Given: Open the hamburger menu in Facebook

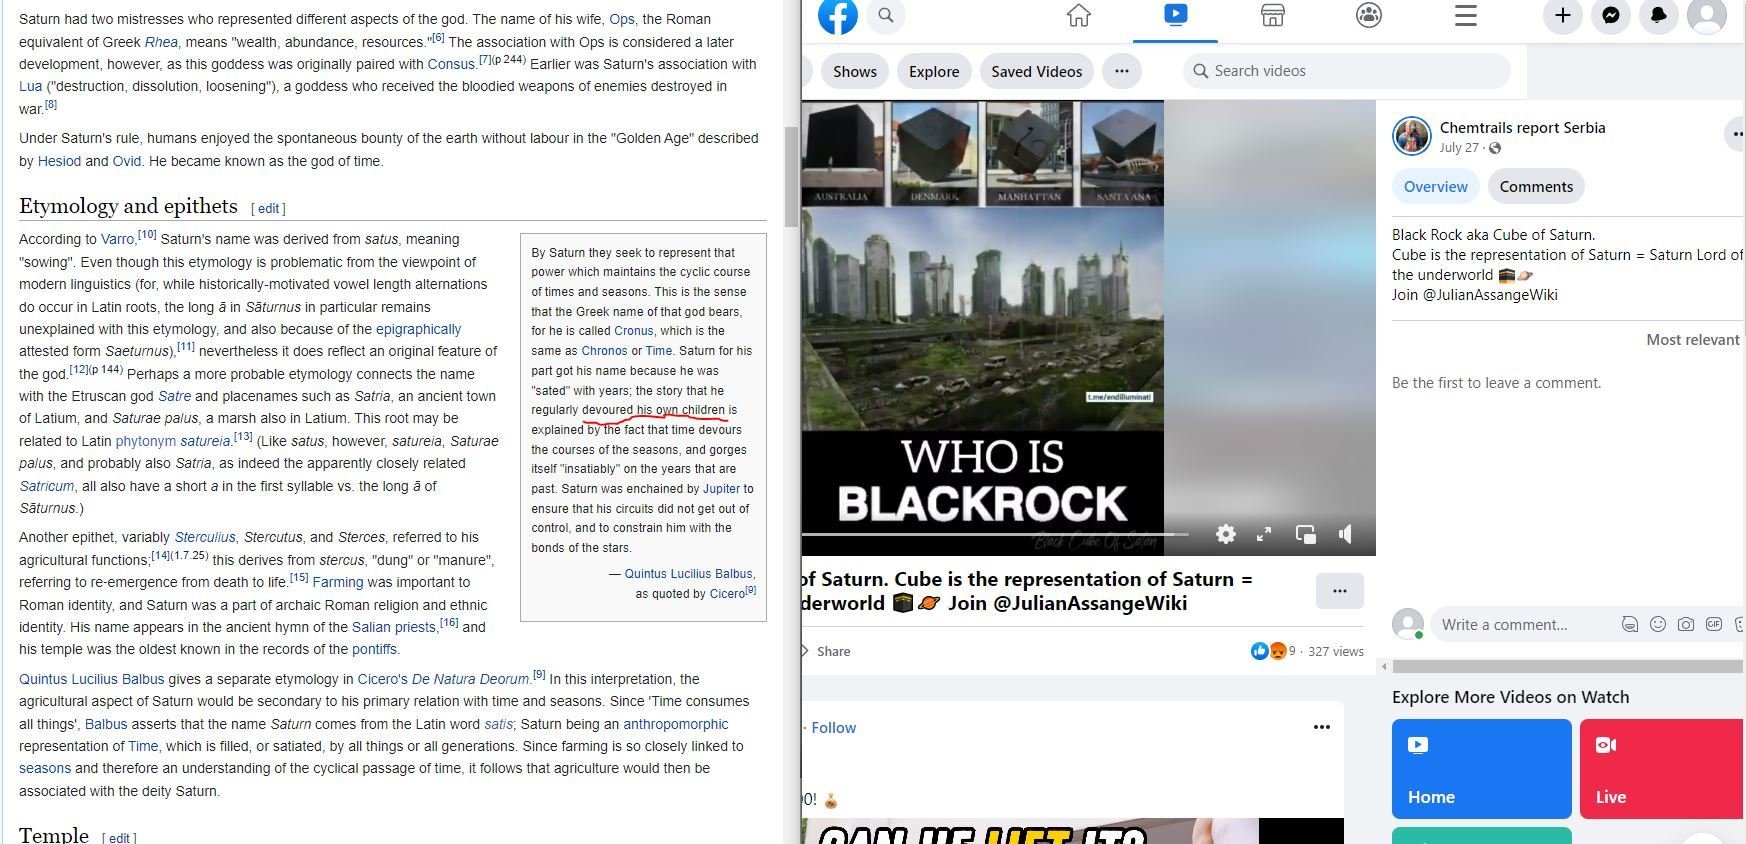Looking at the screenshot, I should (x=1466, y=15).
